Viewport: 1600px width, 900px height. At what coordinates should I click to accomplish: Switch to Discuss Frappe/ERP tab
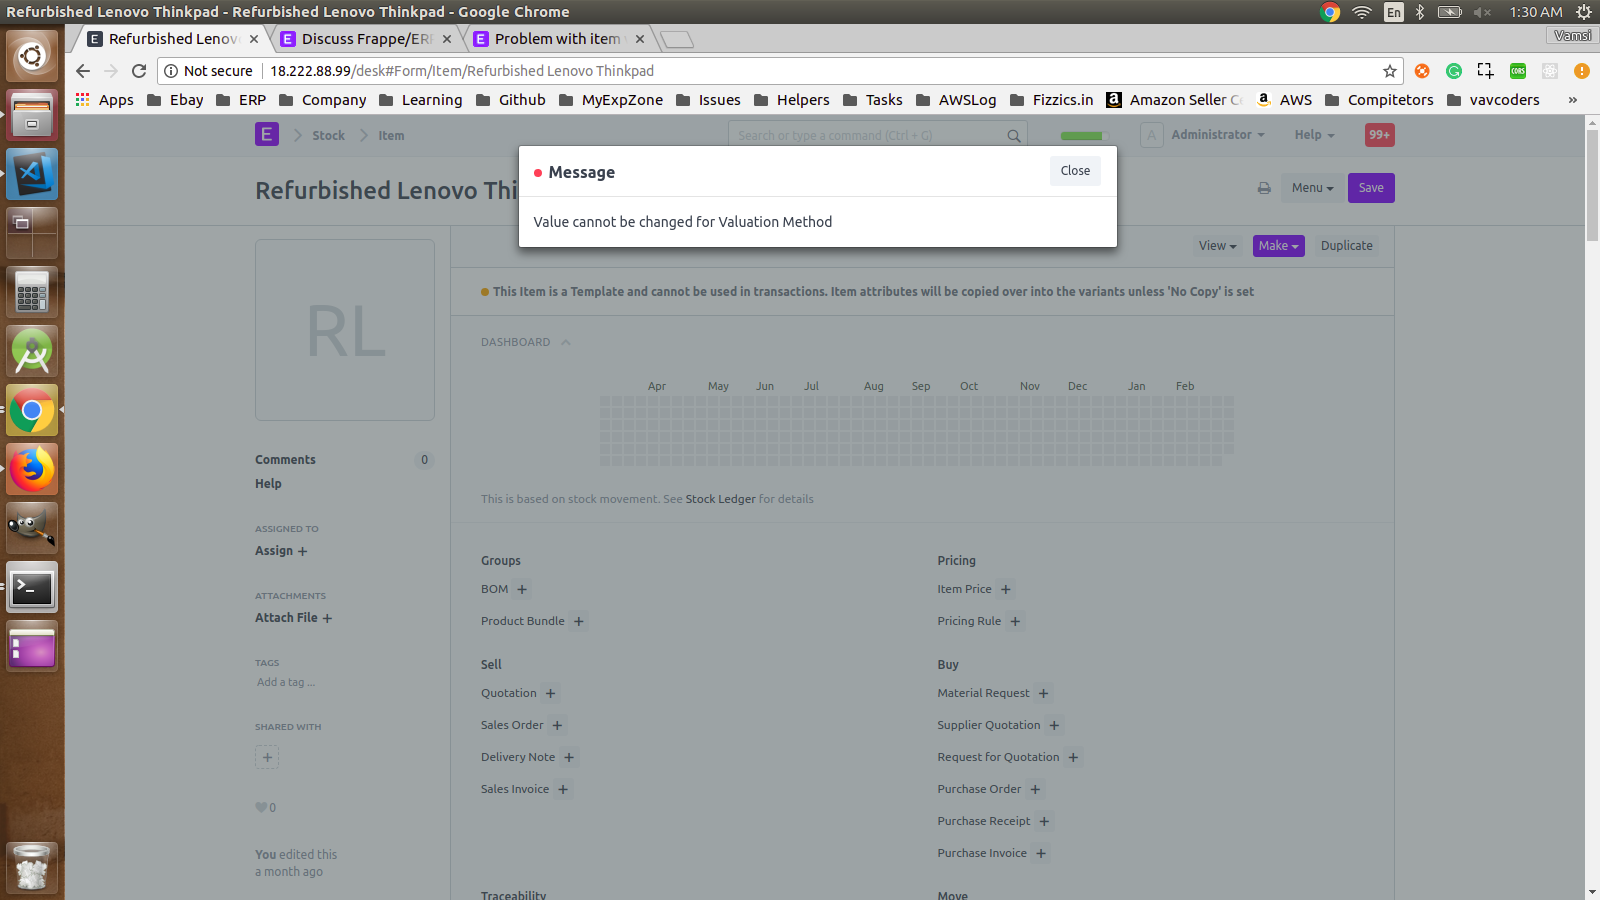[366, 39]
